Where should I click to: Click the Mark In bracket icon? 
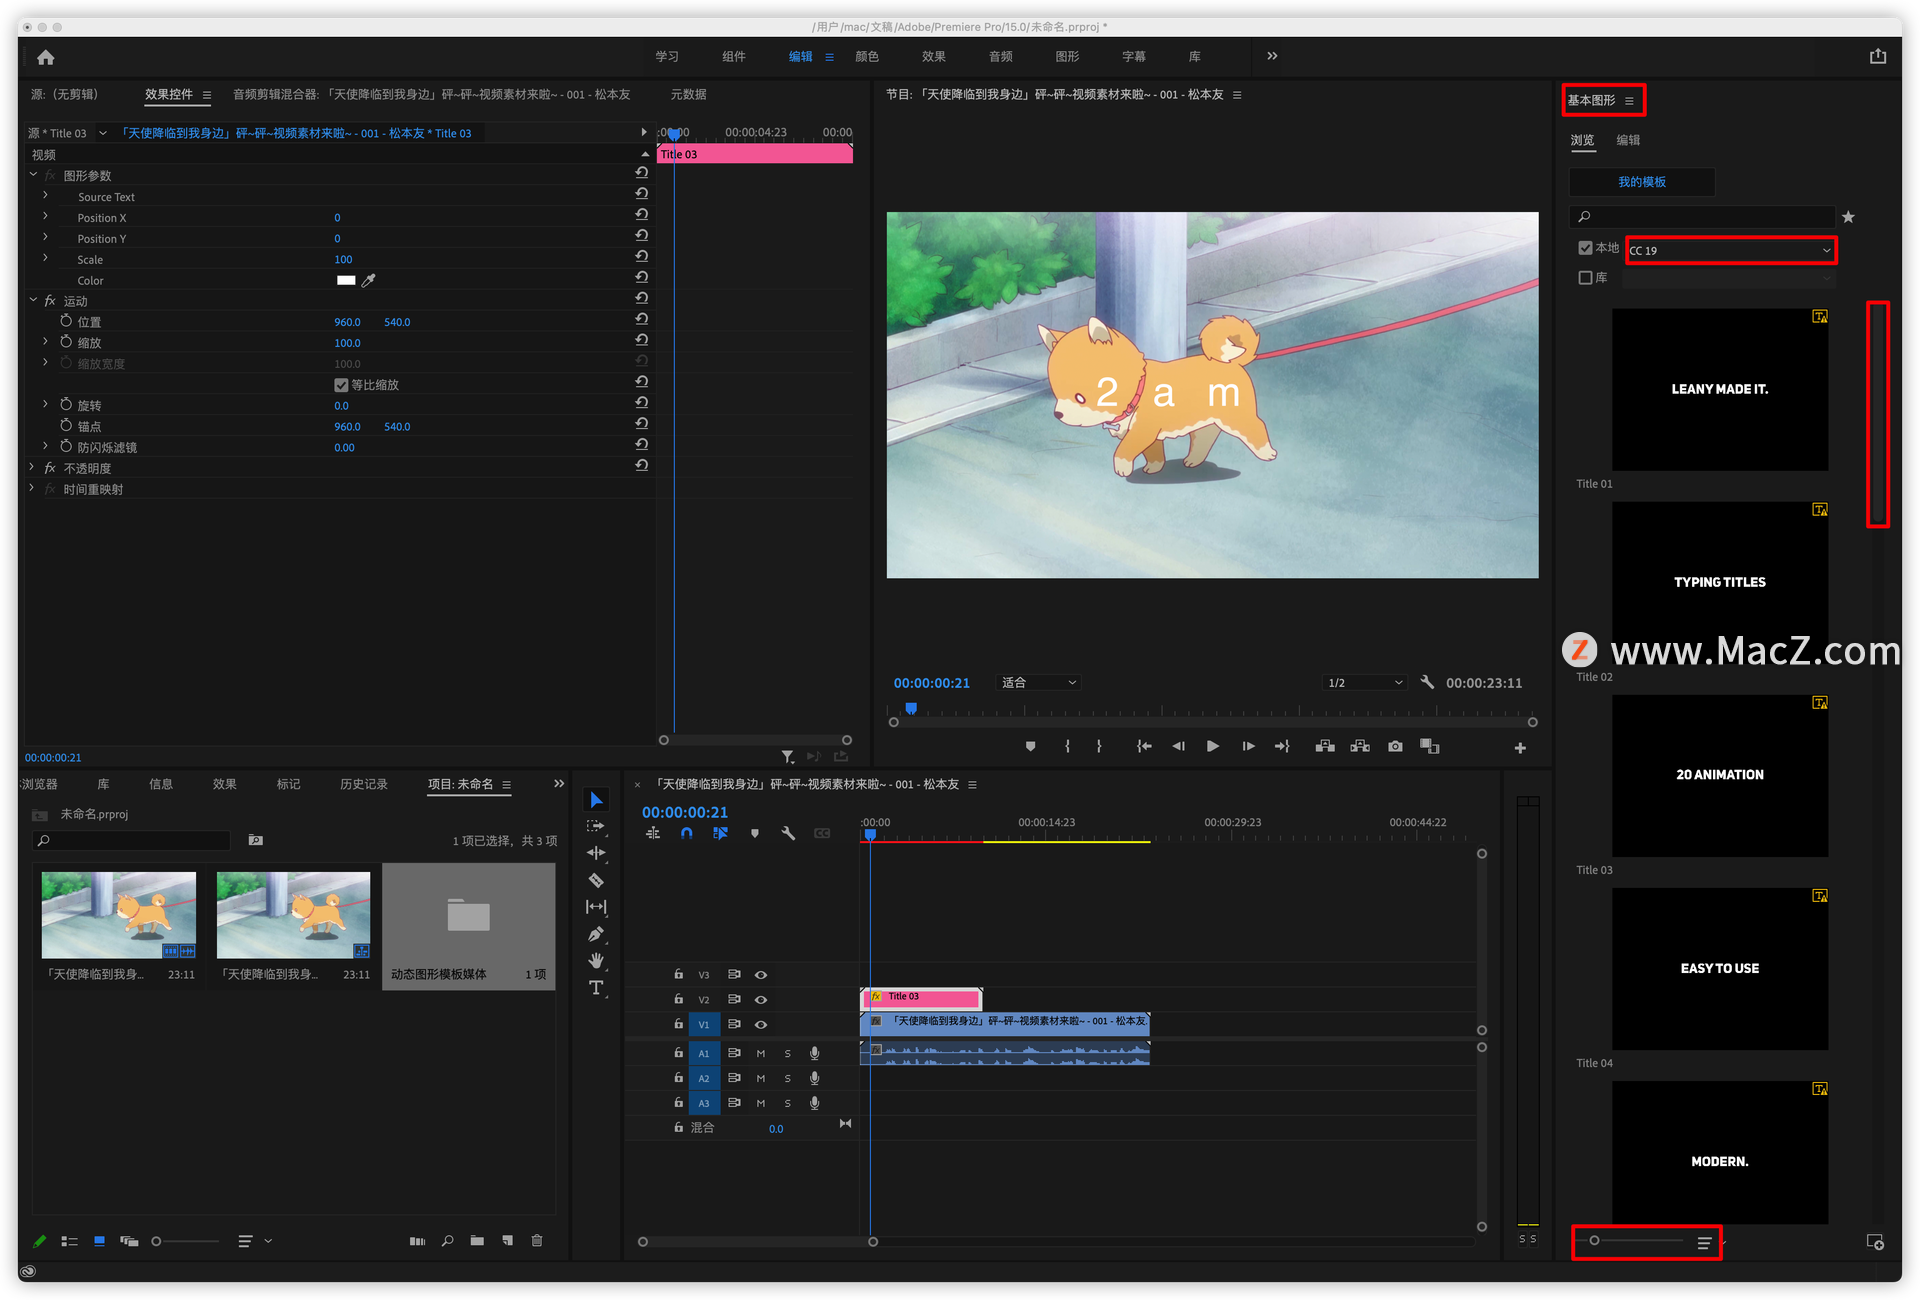pyautogui.click(x=1067, y=746)
